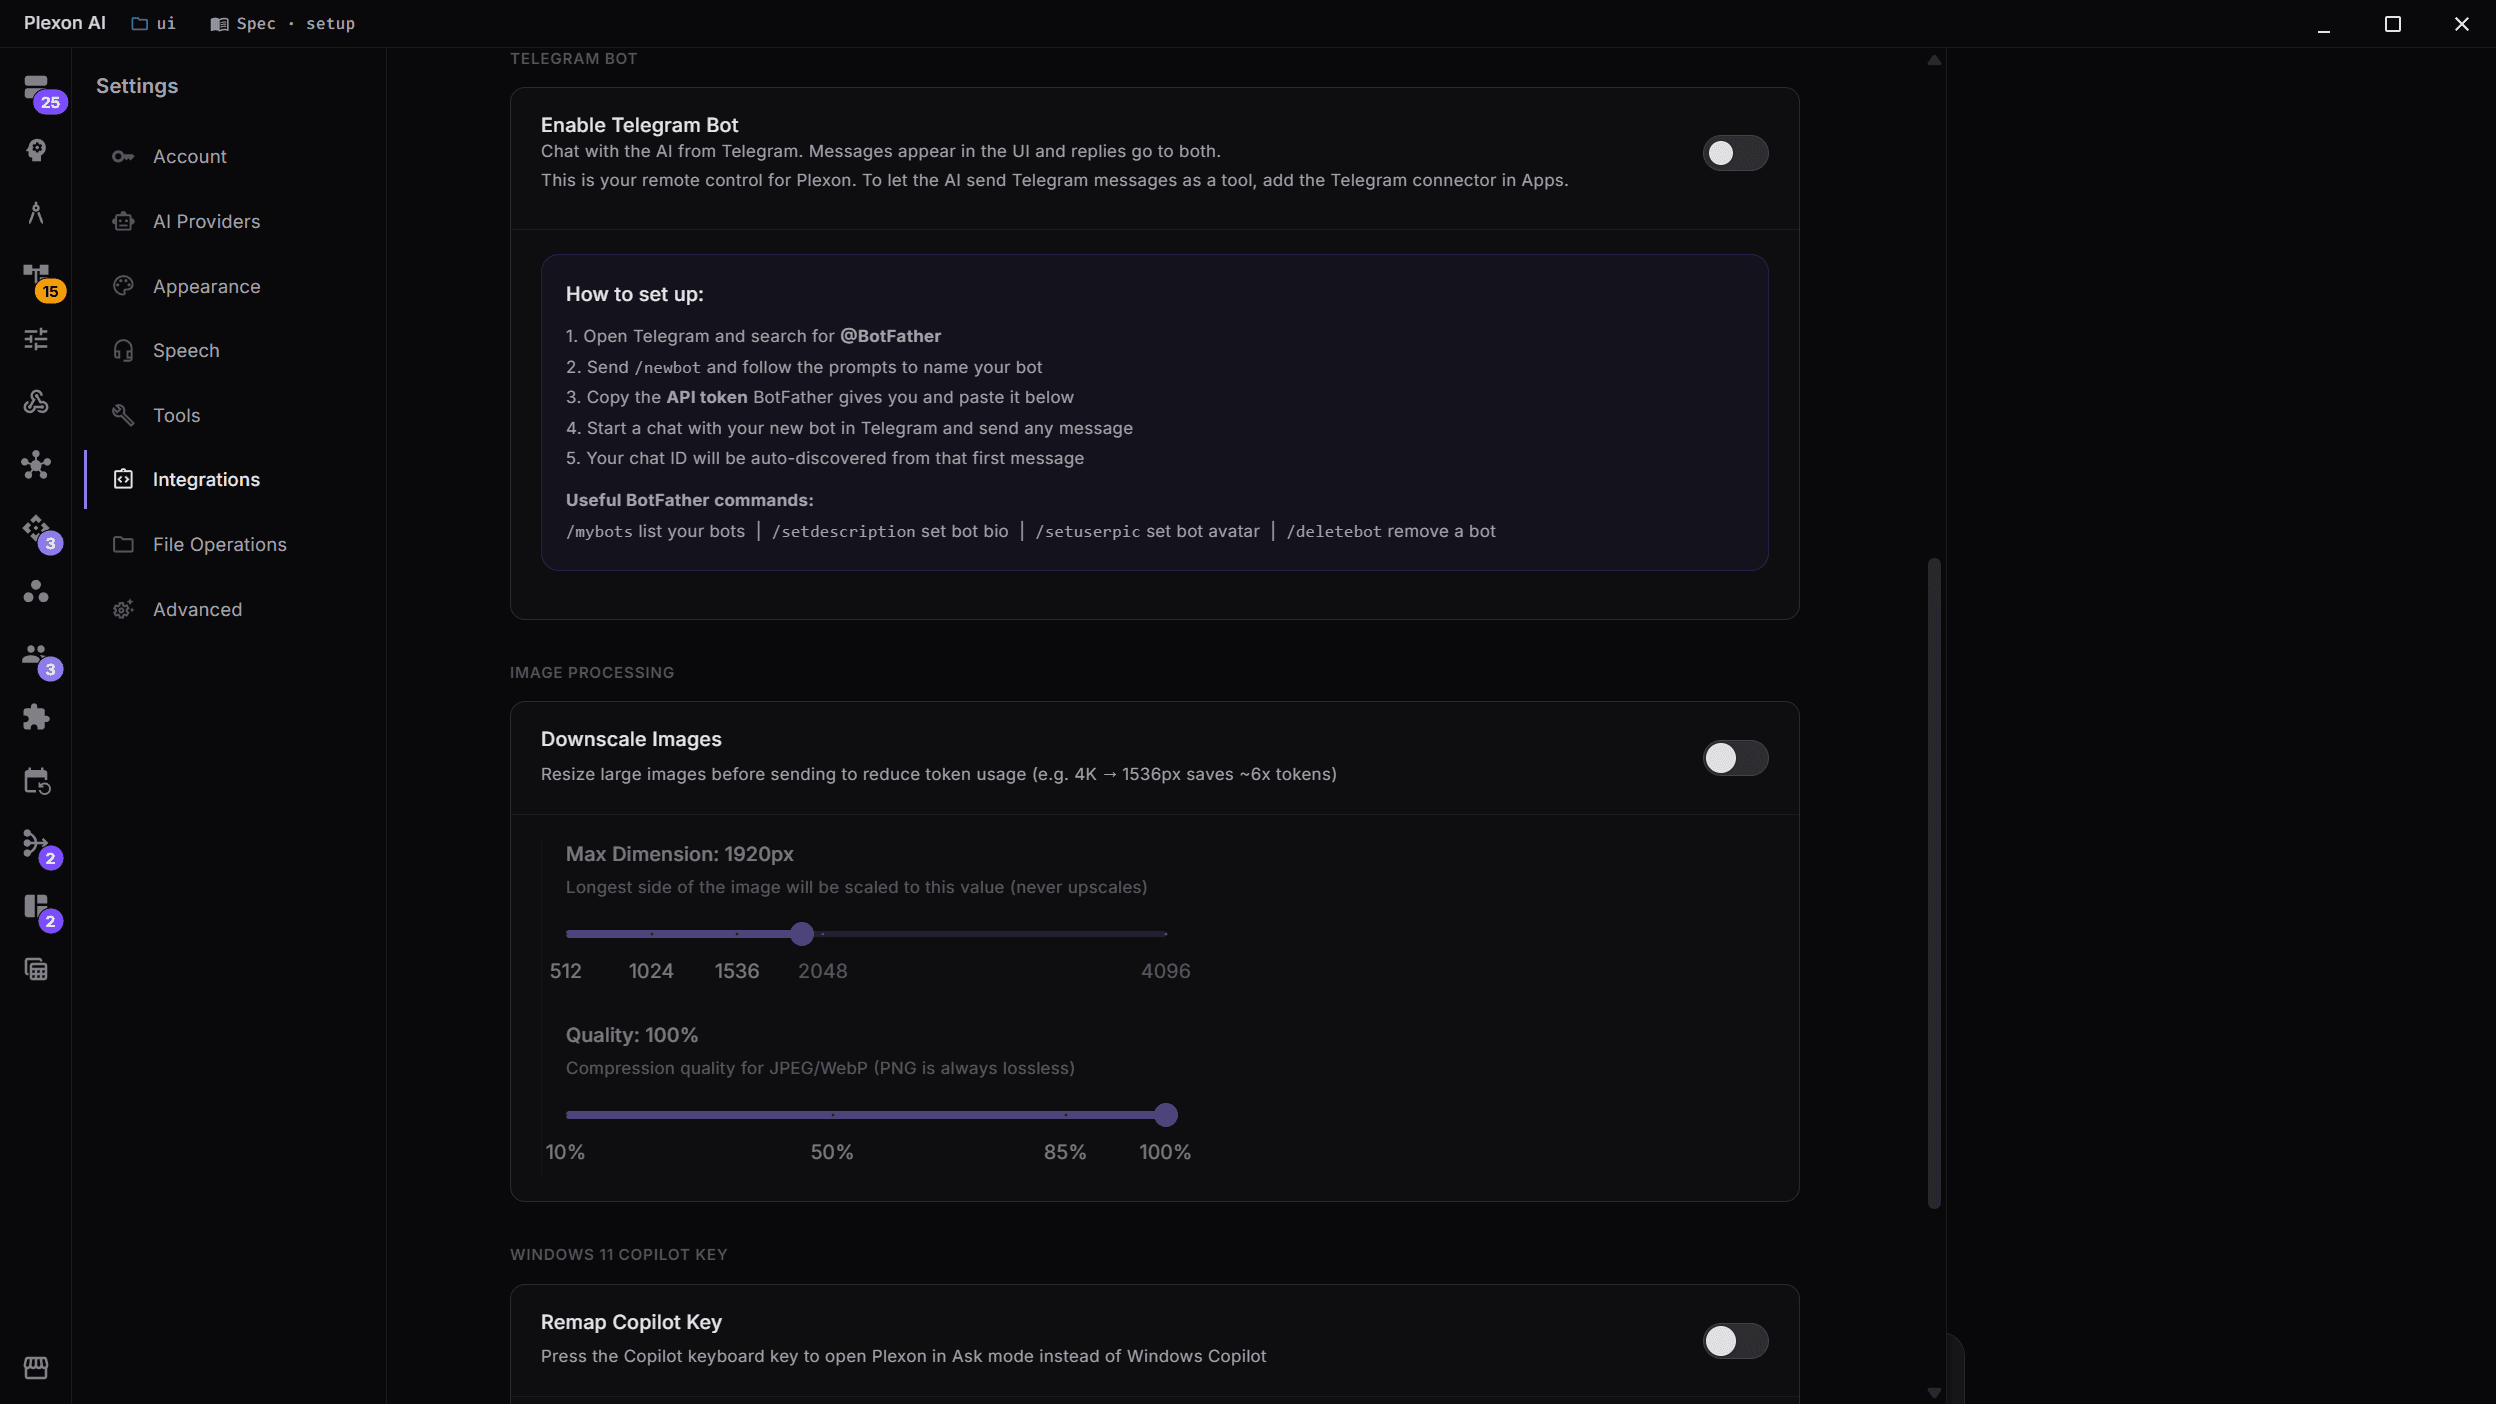Open the table grid icon in rail

click(37, 969)
